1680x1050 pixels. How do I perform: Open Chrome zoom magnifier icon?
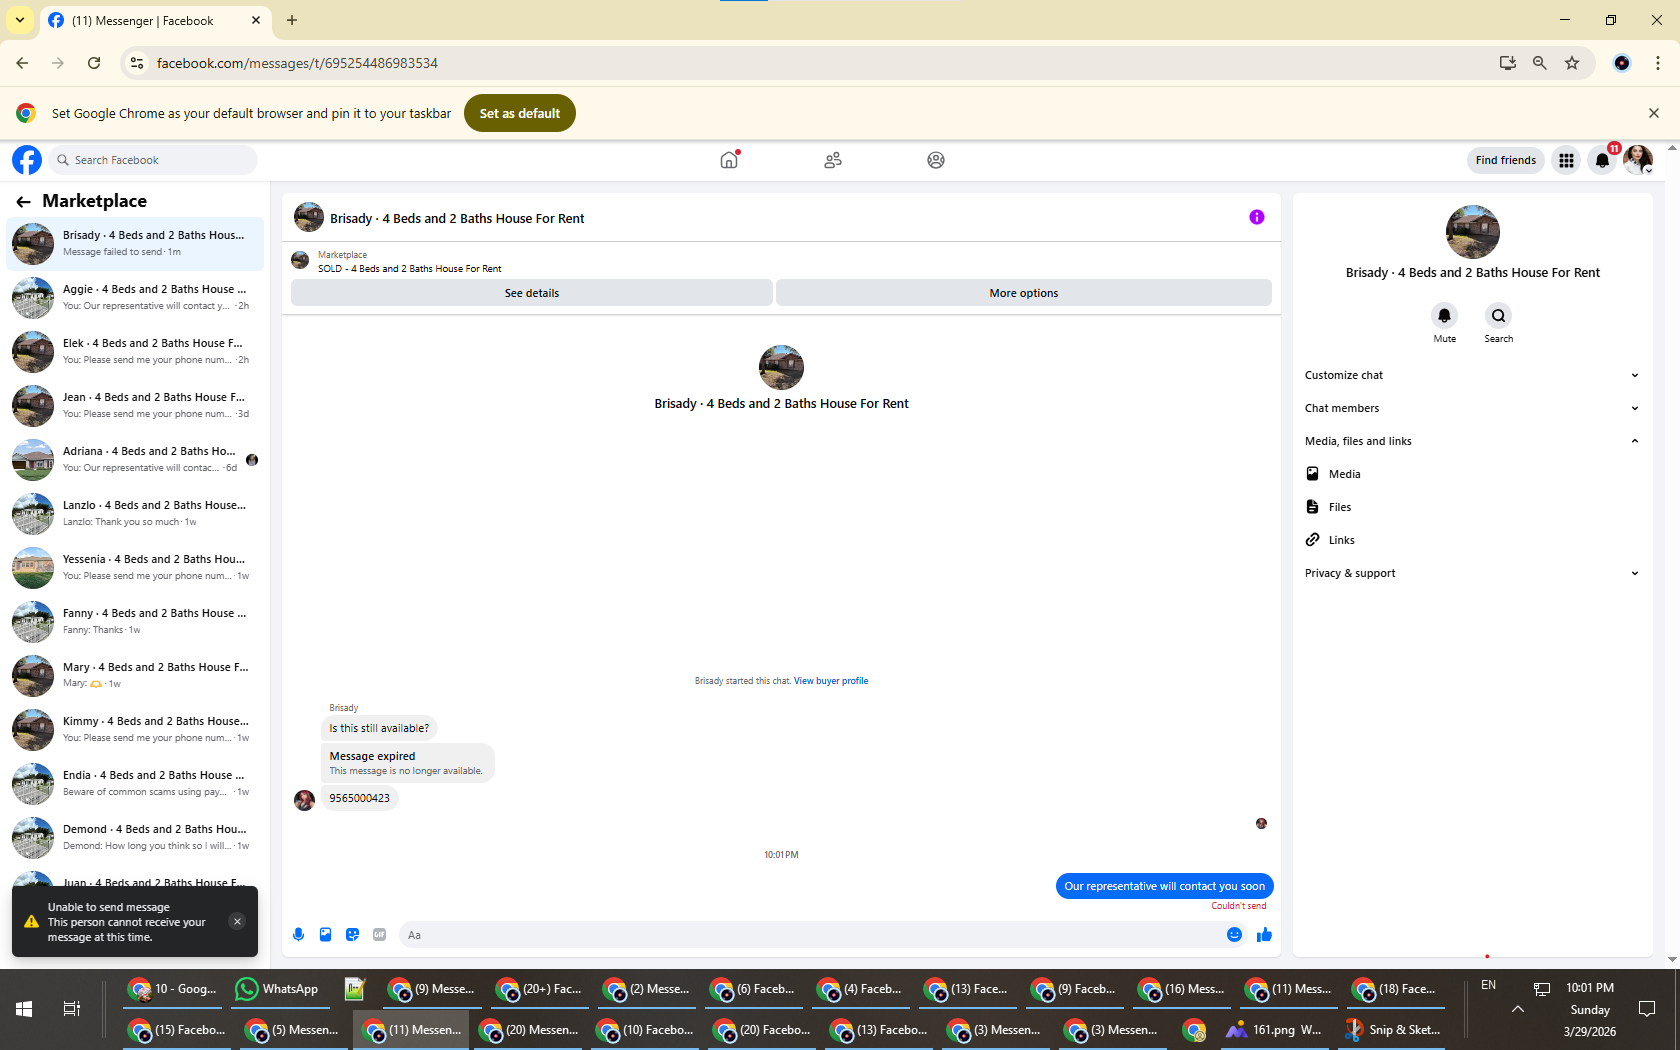[1540, 63]
